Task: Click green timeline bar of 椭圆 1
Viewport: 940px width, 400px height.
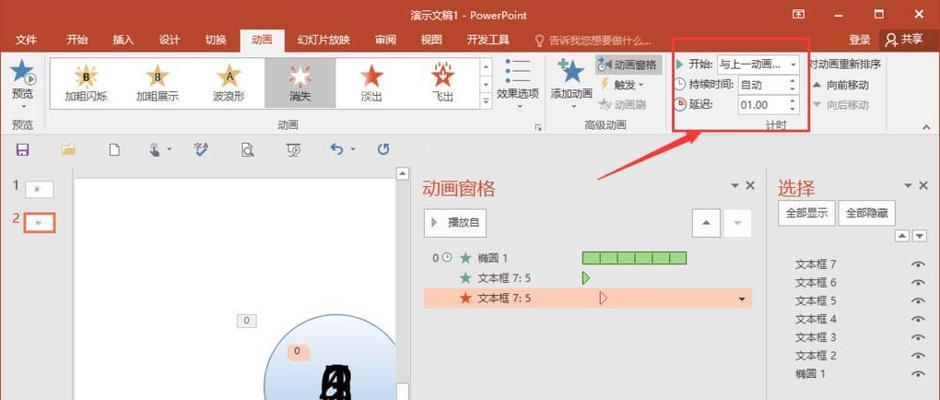Action: pyautogui.click(x=634, y=258)
